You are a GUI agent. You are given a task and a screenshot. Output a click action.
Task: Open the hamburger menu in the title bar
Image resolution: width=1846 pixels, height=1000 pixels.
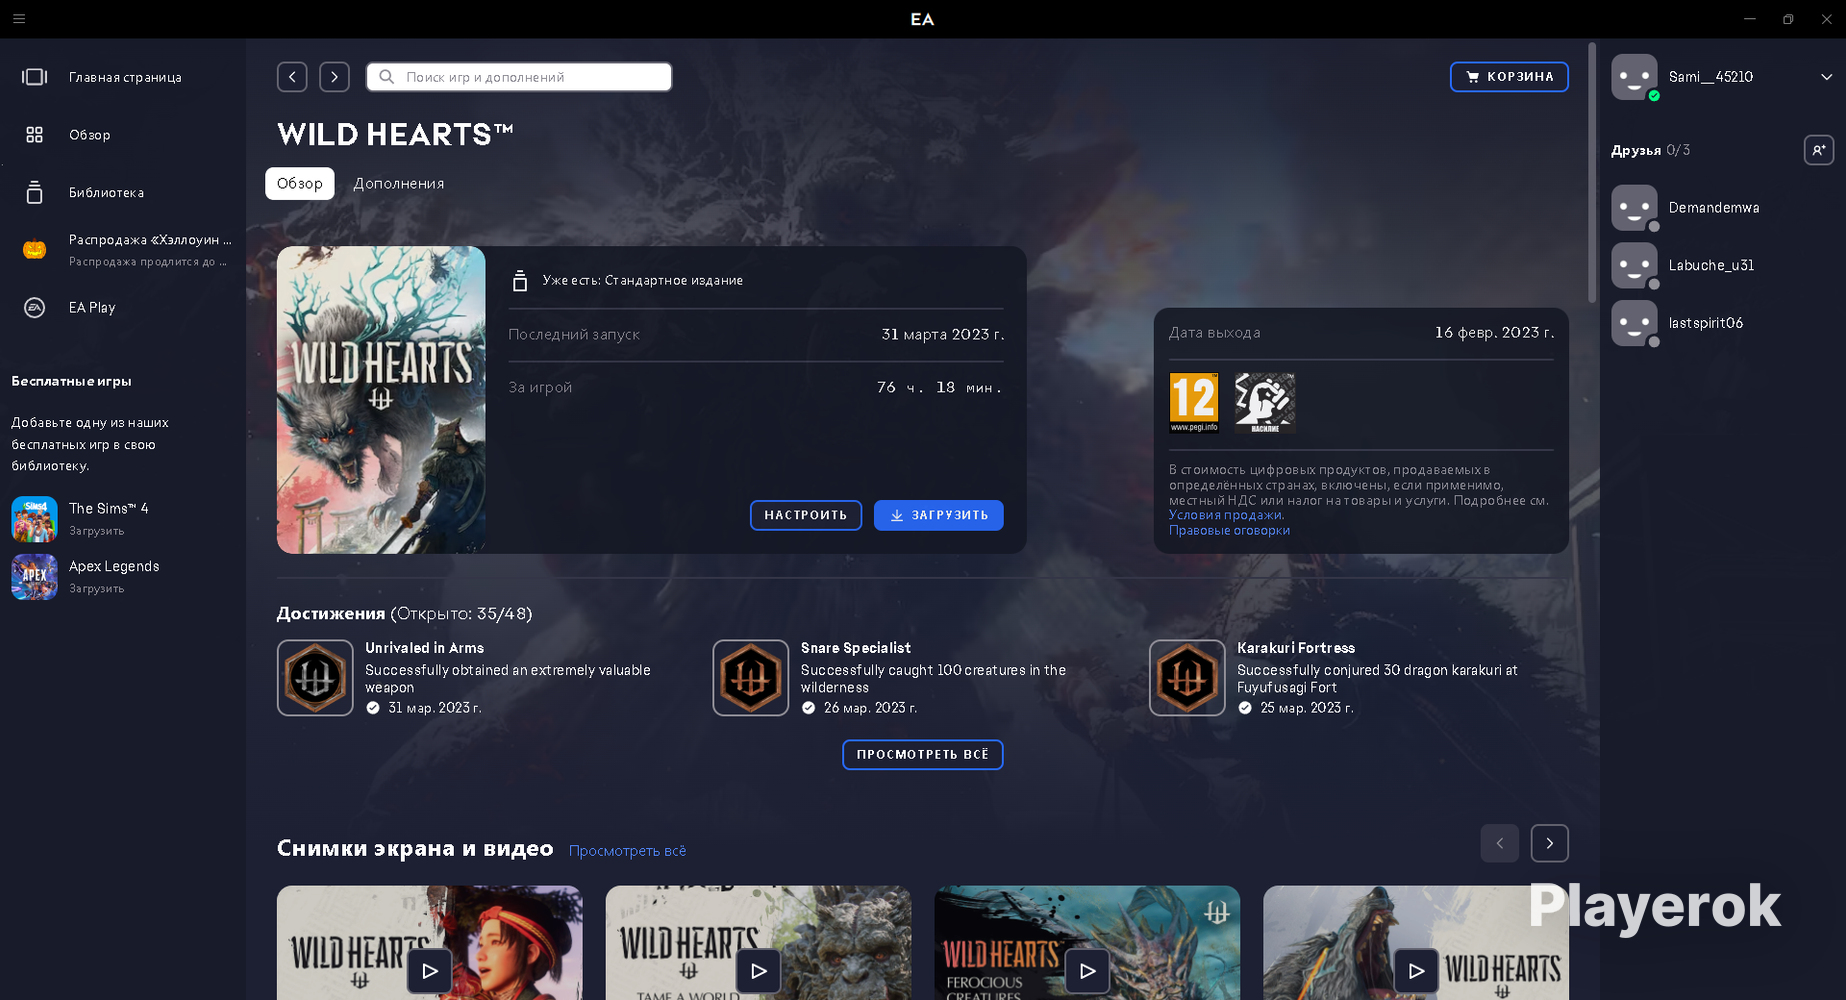19,19
